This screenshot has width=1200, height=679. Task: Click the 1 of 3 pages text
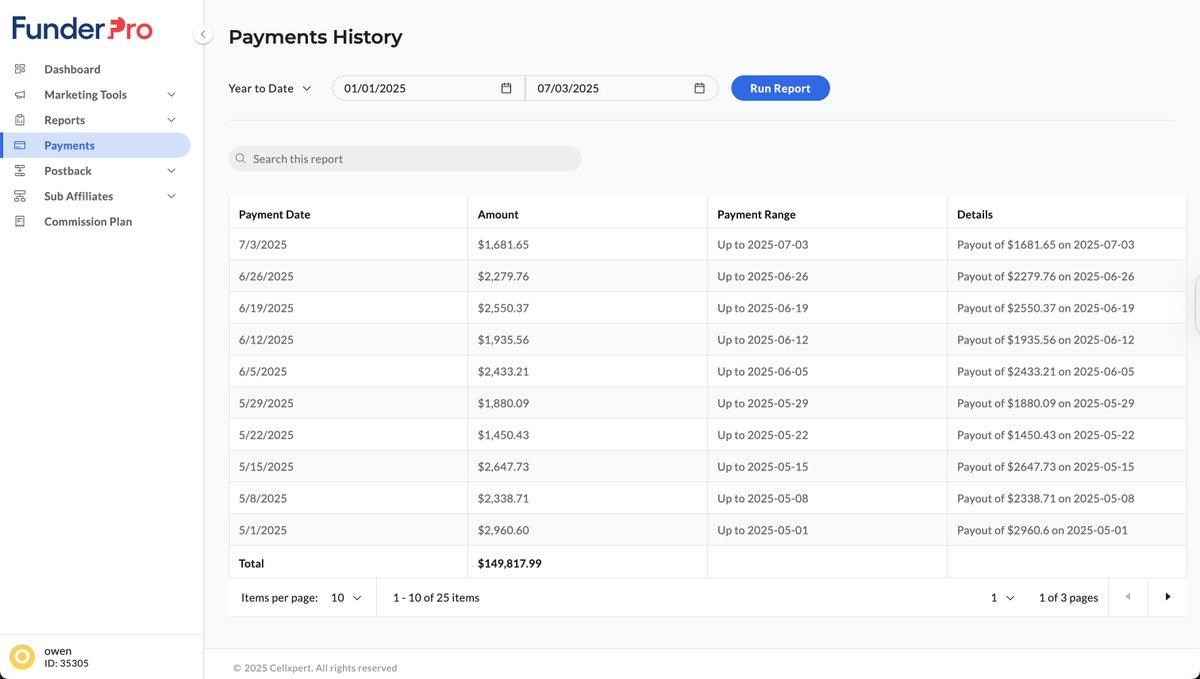click(1068, 597)
